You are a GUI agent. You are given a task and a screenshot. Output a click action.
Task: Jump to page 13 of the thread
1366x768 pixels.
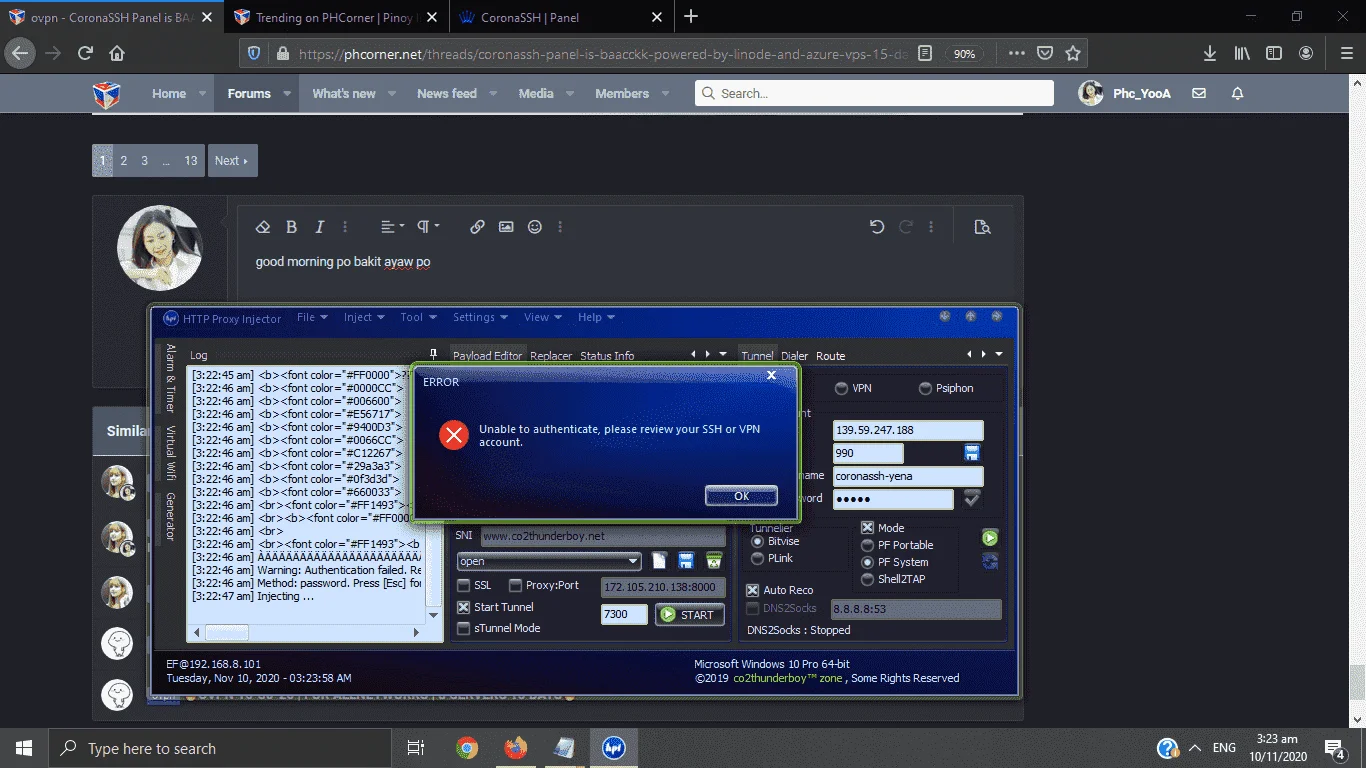[x=191, y=160]
